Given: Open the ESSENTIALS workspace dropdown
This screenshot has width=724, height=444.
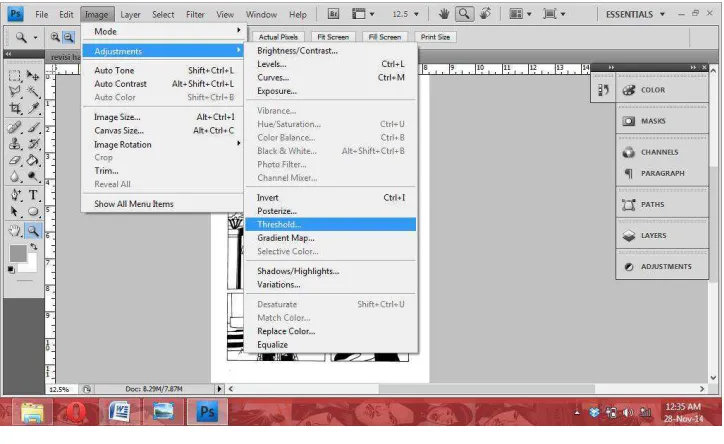Looking at the screenshot, I should click(x=635, y=14).
